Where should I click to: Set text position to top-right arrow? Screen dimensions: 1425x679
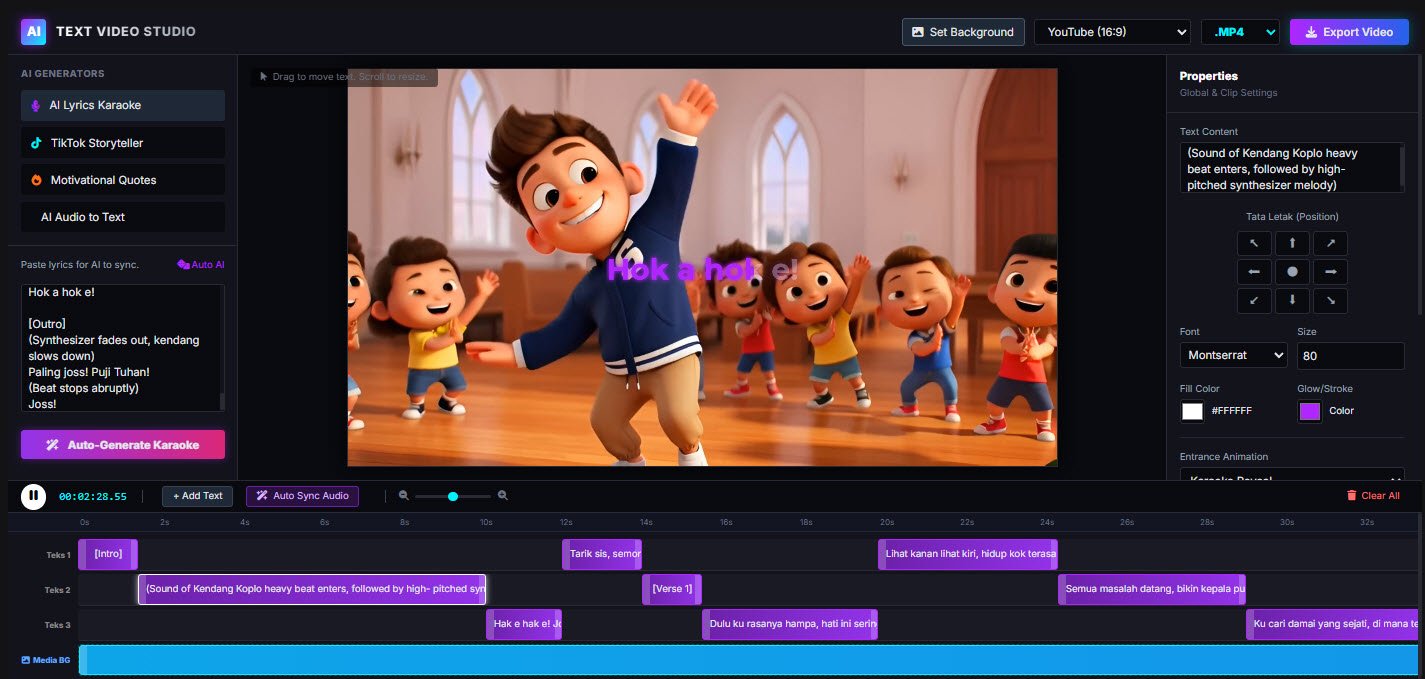tap(1330, 243)
